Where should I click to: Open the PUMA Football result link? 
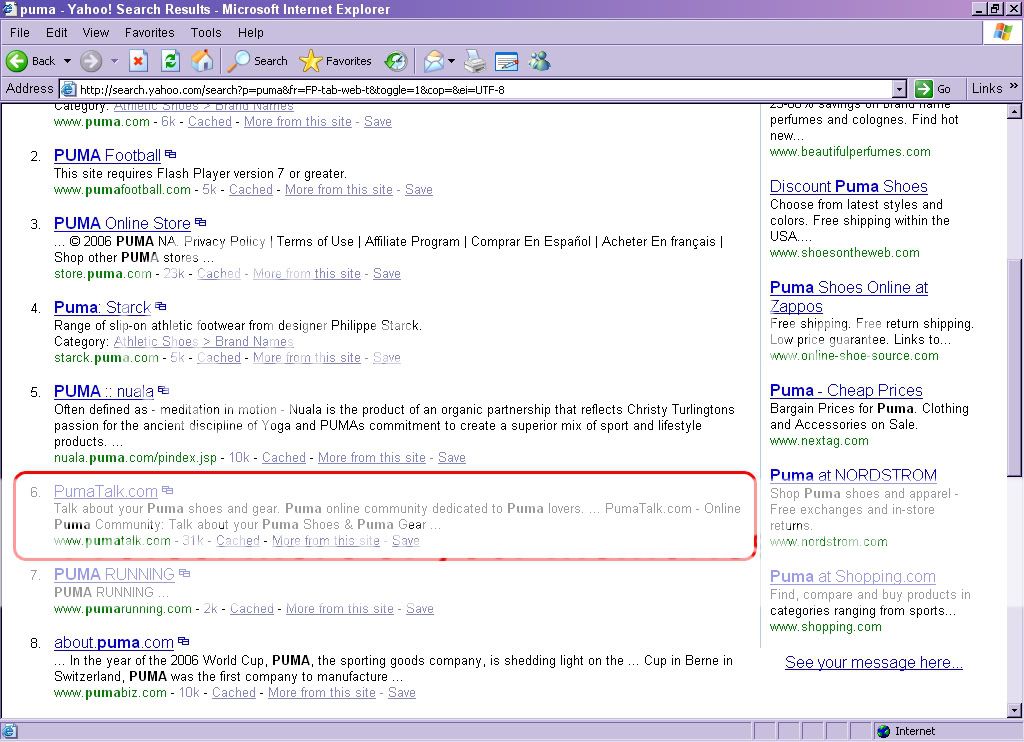(x=107, y=155)
